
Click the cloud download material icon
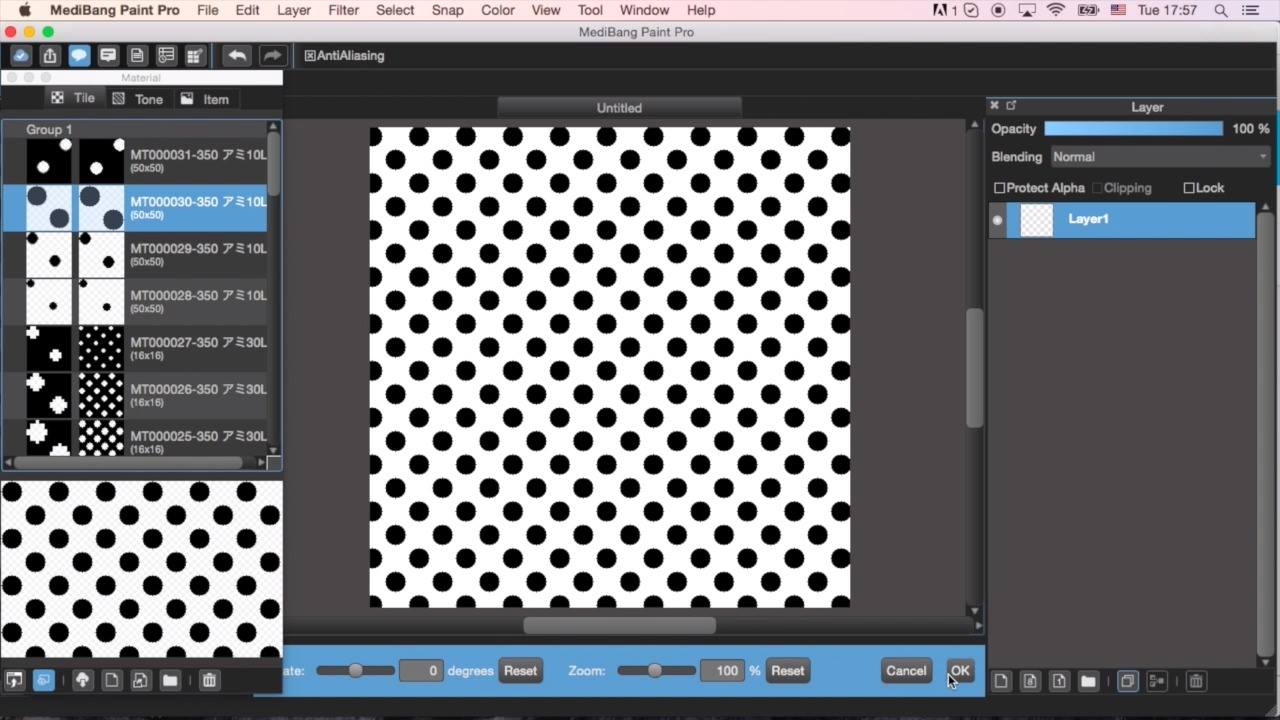tap(82, 680)
